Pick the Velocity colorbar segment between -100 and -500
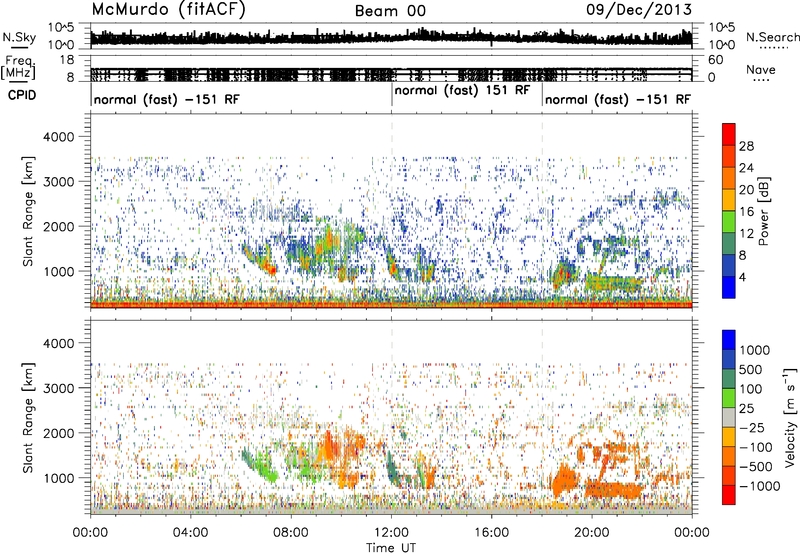 tap(729, 457)
